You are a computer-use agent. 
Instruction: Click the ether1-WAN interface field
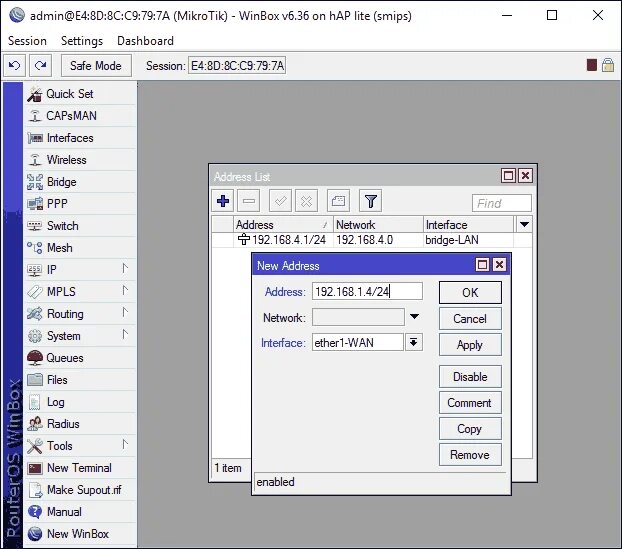358,342
